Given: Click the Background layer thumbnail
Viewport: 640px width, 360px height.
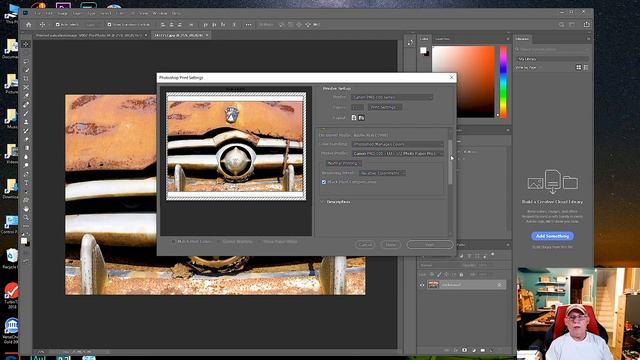Looking at the screenshot, I should tap(433, 285).
